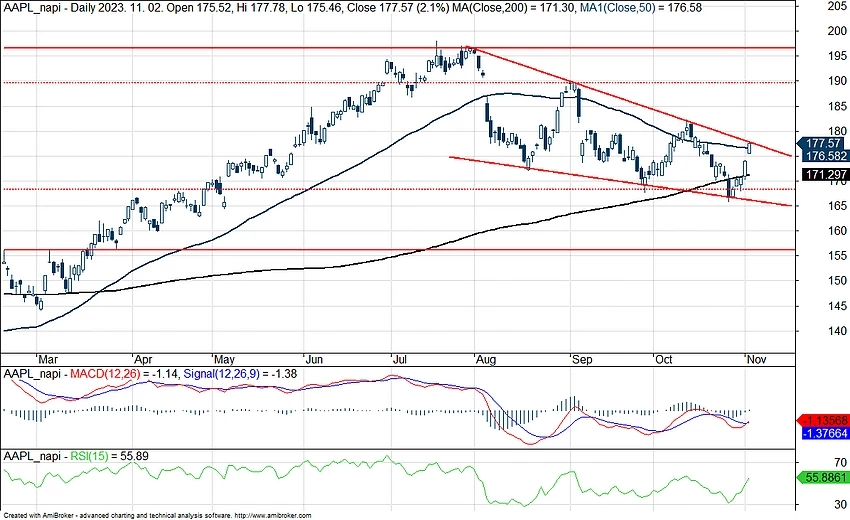Viewport: 850px width, 520px height.
Task: Click the Close 177.57 (2.1%) value
Action: (x=396, y=8)
